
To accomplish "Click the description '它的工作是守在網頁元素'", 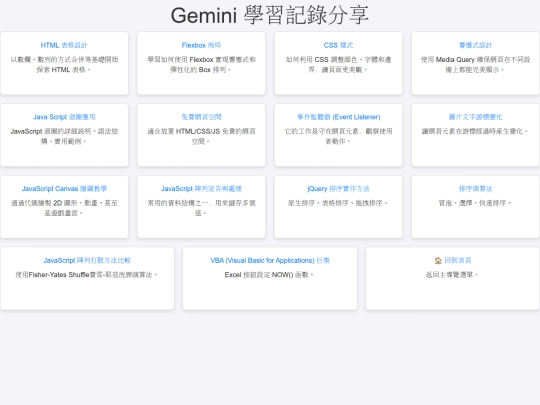I will click(338, 136).
